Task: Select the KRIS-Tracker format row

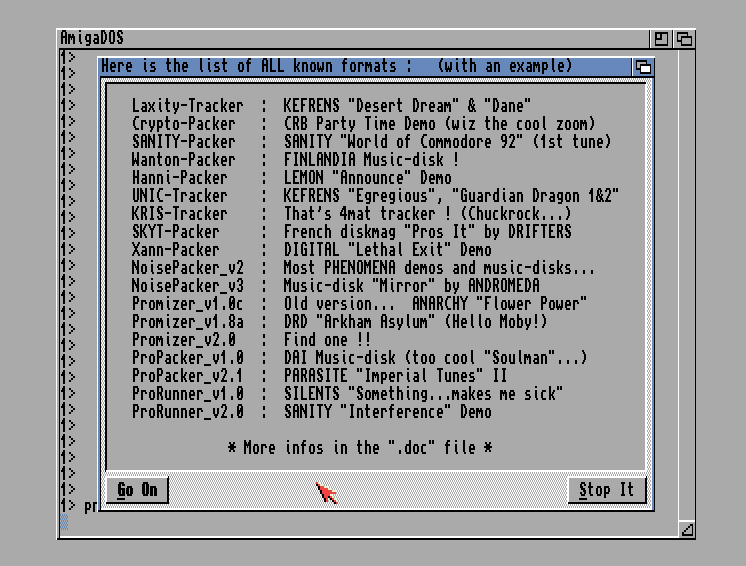Action: (352, 214)
